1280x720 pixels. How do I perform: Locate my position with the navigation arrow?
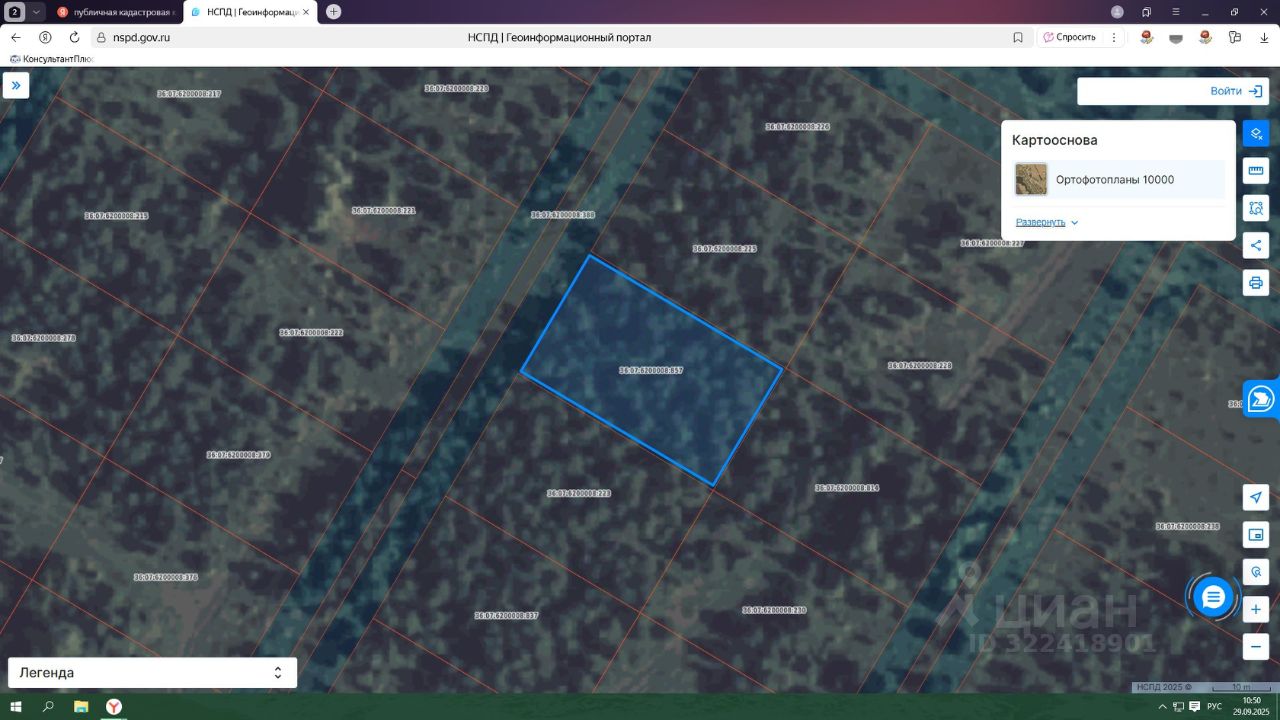[x=1256, y=497]
